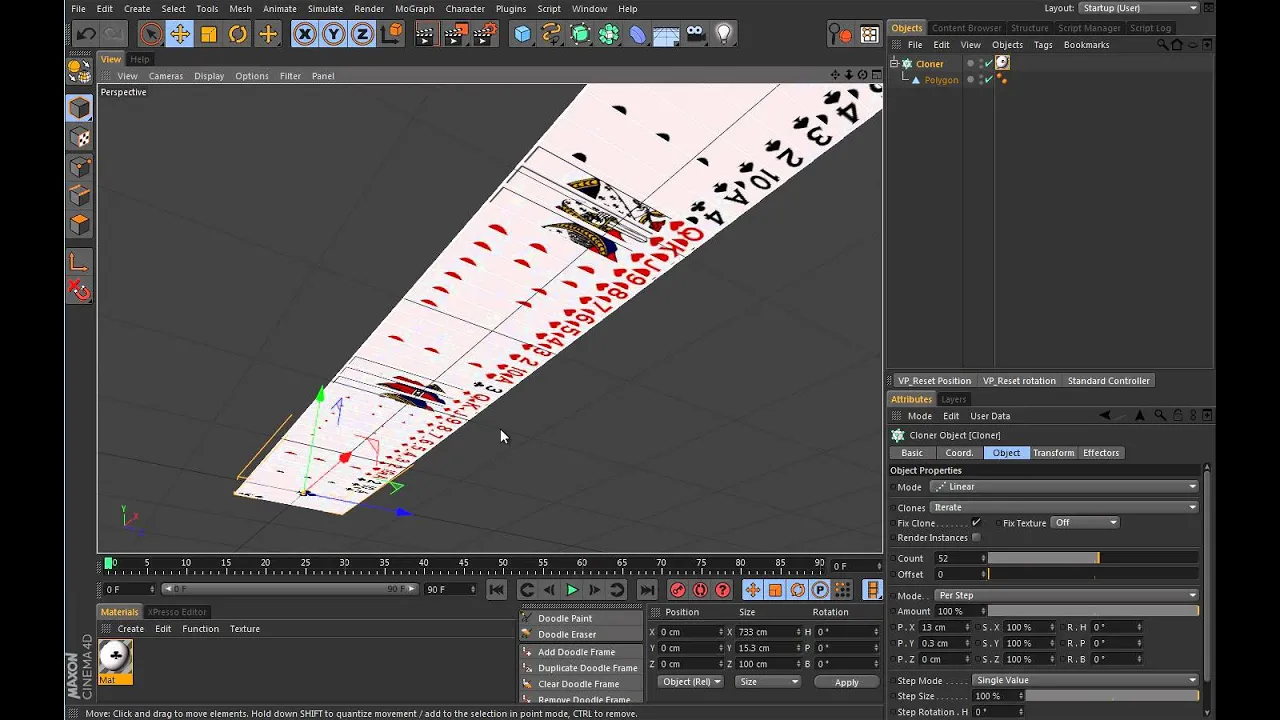Image resolution: width=1280 pixels, height=720 pixels.
Task: Click Add Doodle Frame
Action: click(581, 652)
